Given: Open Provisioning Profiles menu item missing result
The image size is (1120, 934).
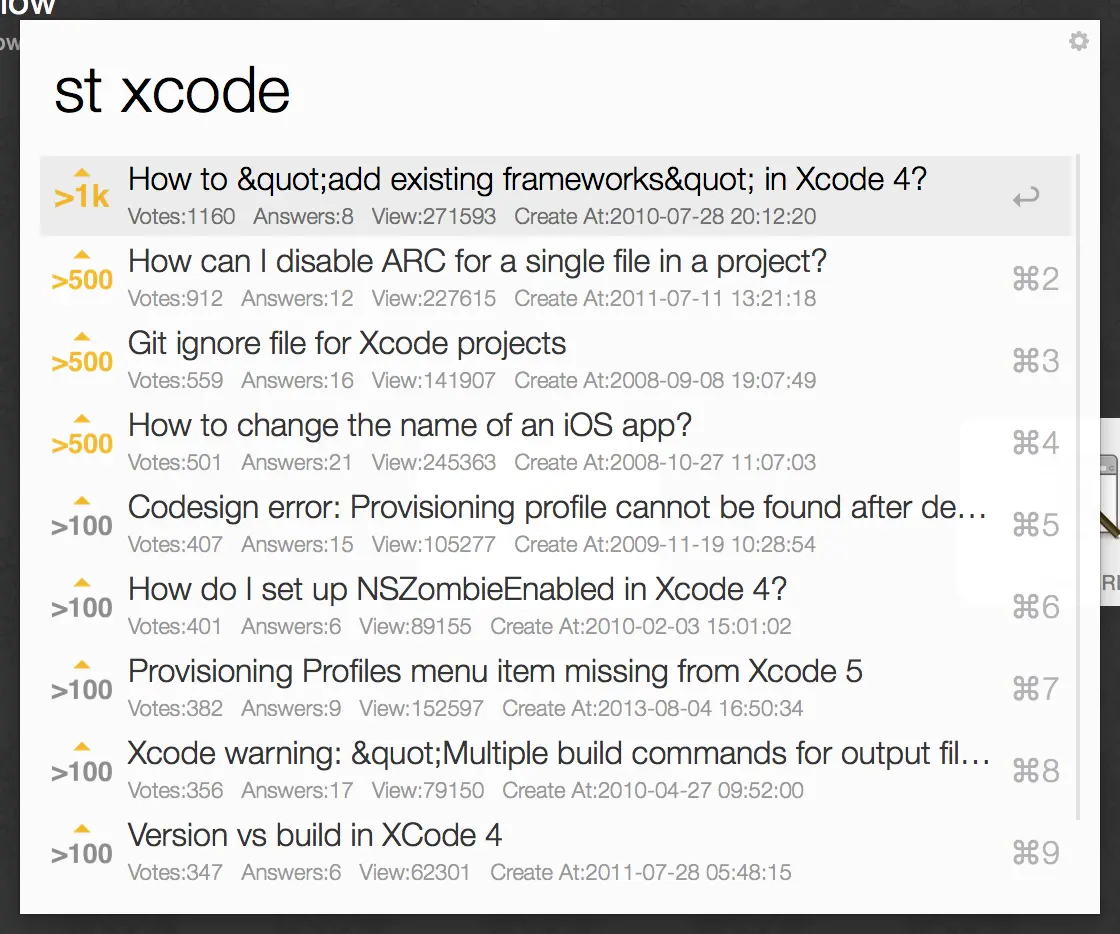Looking at the screenshot, I should coord(556,689).
